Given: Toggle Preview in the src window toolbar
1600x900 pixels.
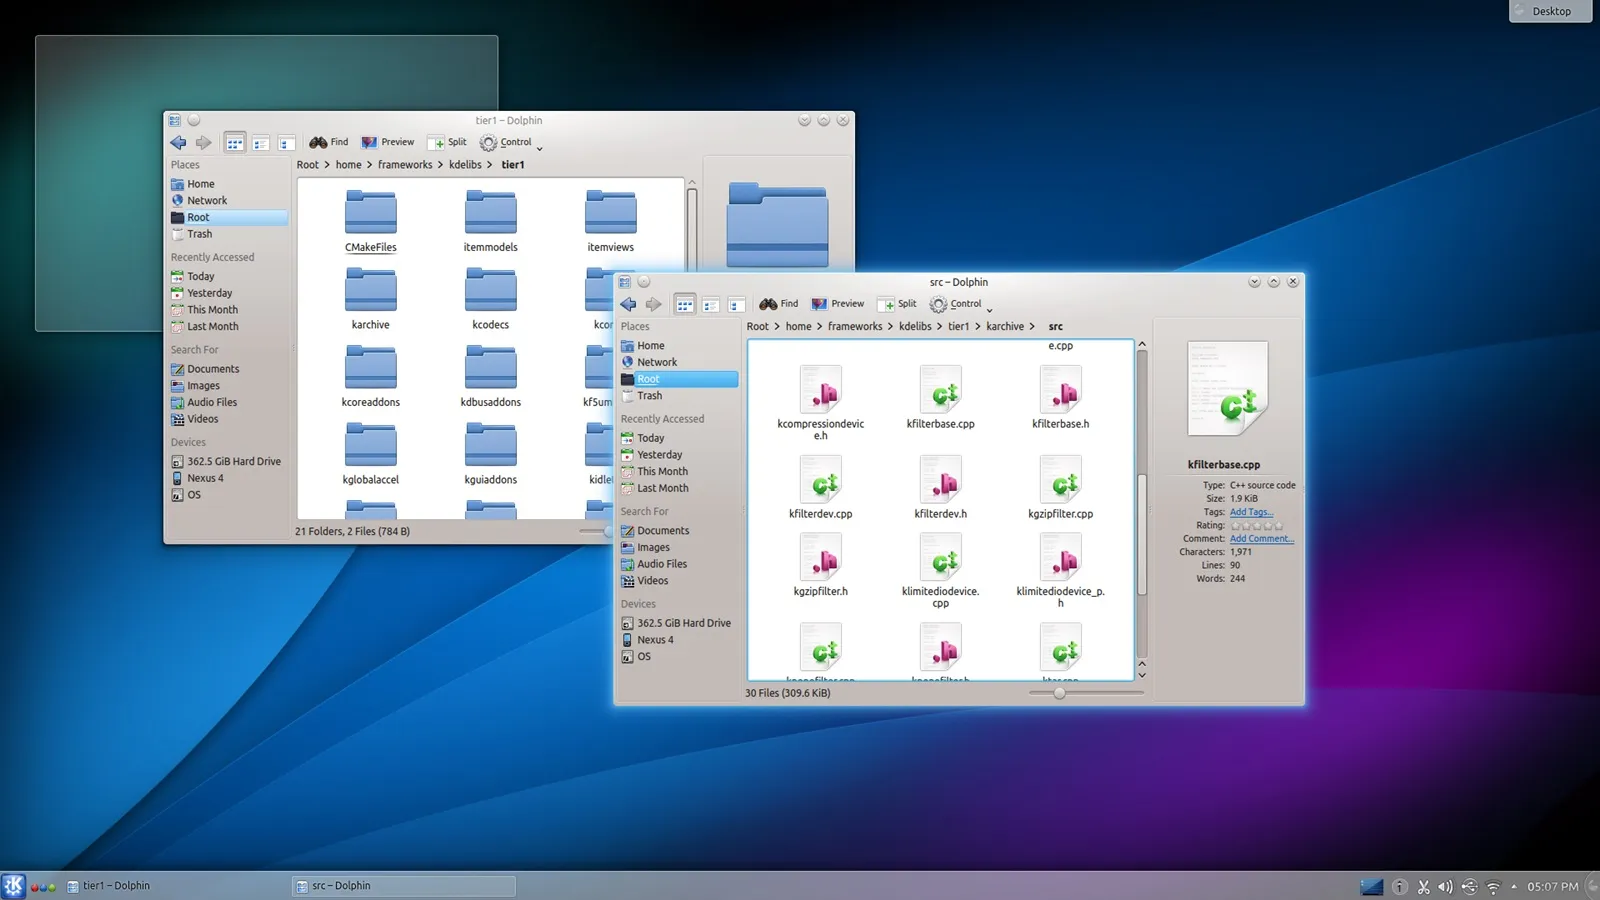Looking at the screenshot, I should (x=838, y=304).
